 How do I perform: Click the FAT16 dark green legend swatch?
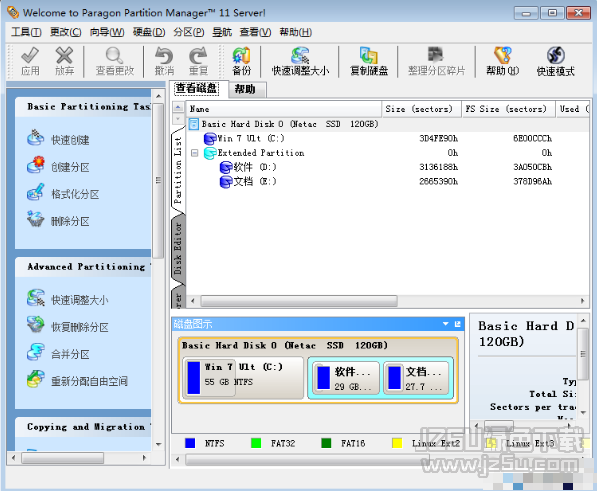coord(326,443)
